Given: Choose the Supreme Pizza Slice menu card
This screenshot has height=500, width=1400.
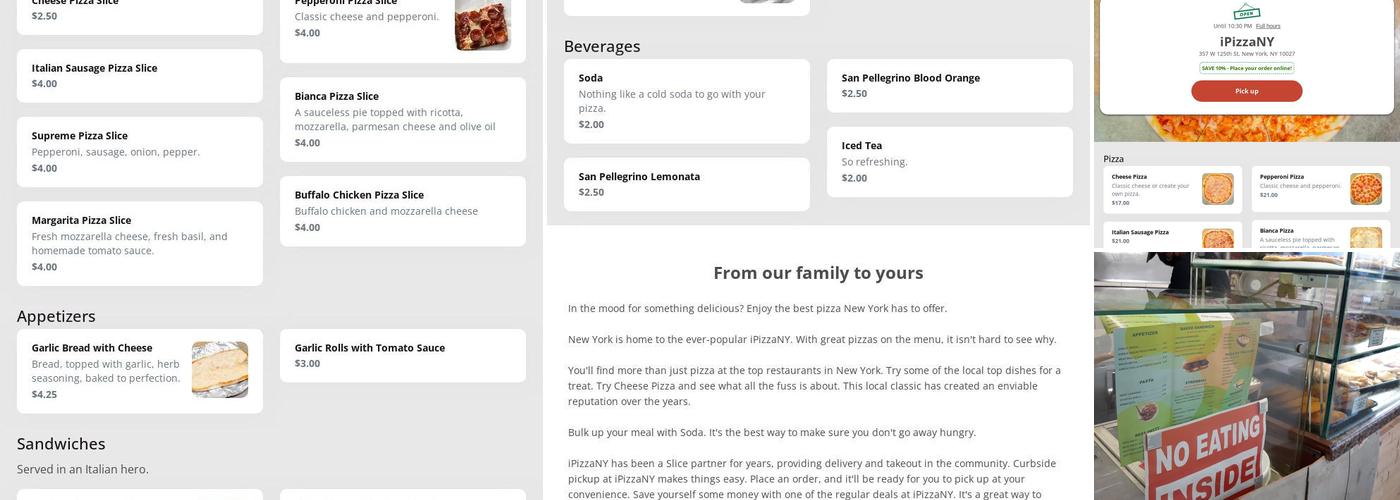Looking at the screenshot, I should [x=140, y=152].
